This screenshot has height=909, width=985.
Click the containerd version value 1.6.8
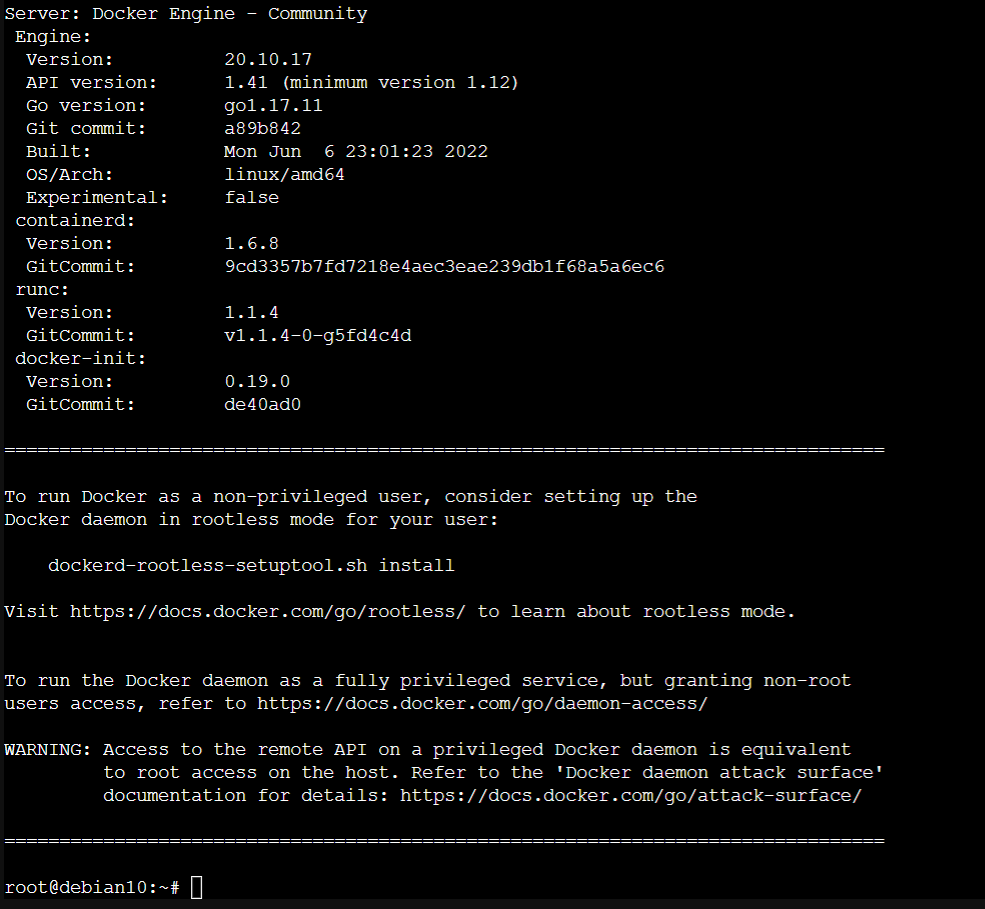251,243
